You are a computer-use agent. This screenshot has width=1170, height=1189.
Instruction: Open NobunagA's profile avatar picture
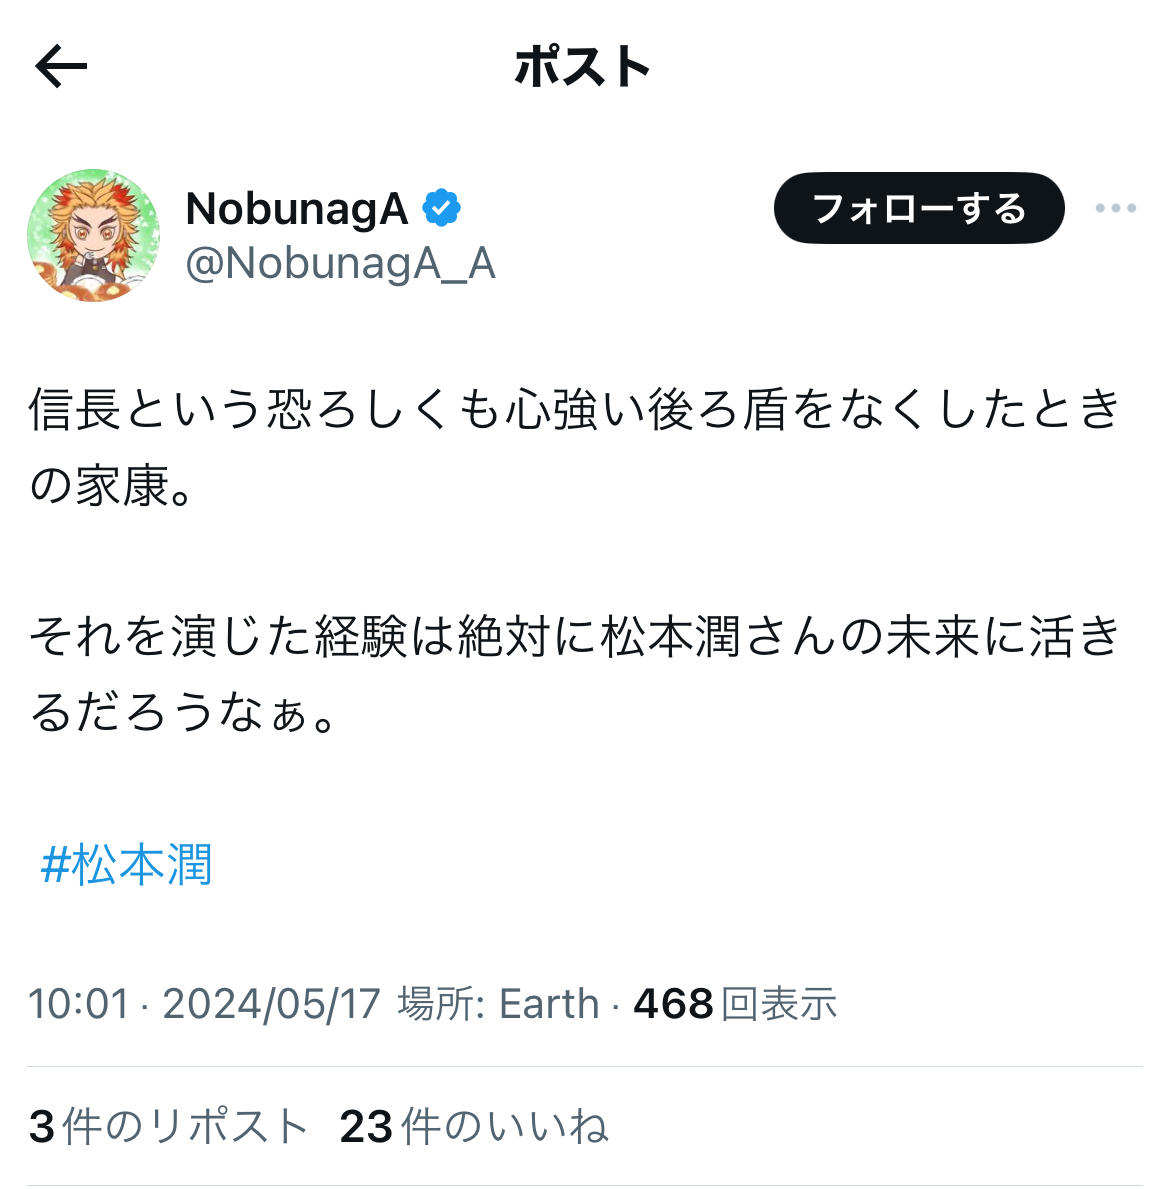pyautogui.click(x=93, y=235)
